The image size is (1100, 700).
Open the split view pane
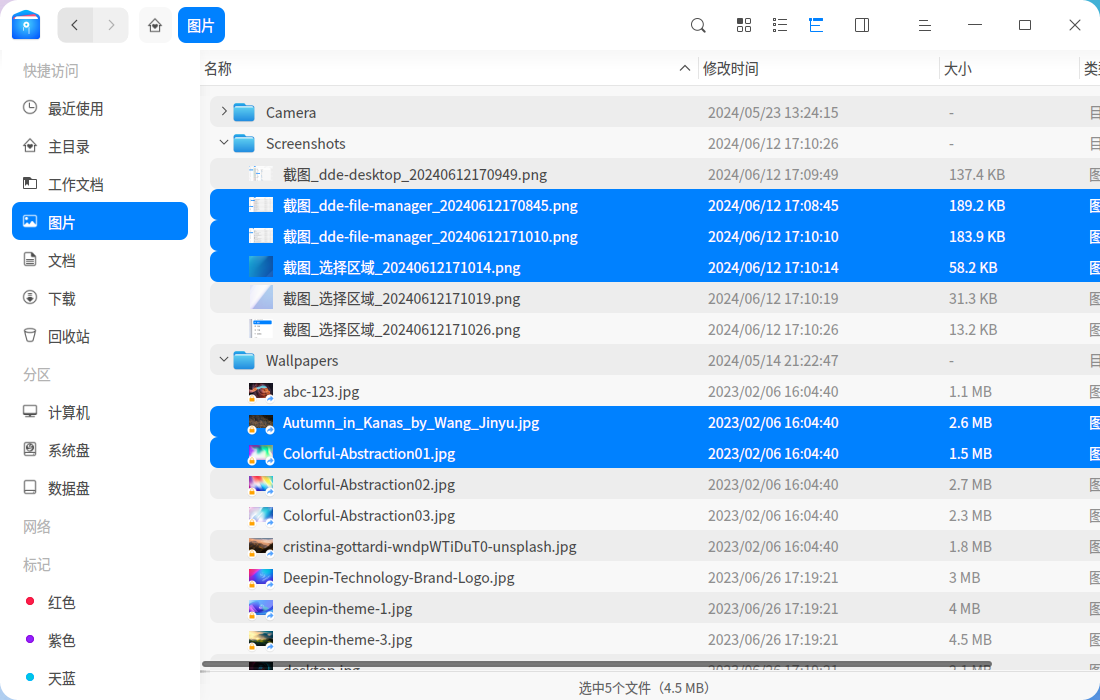coord(861,25)
